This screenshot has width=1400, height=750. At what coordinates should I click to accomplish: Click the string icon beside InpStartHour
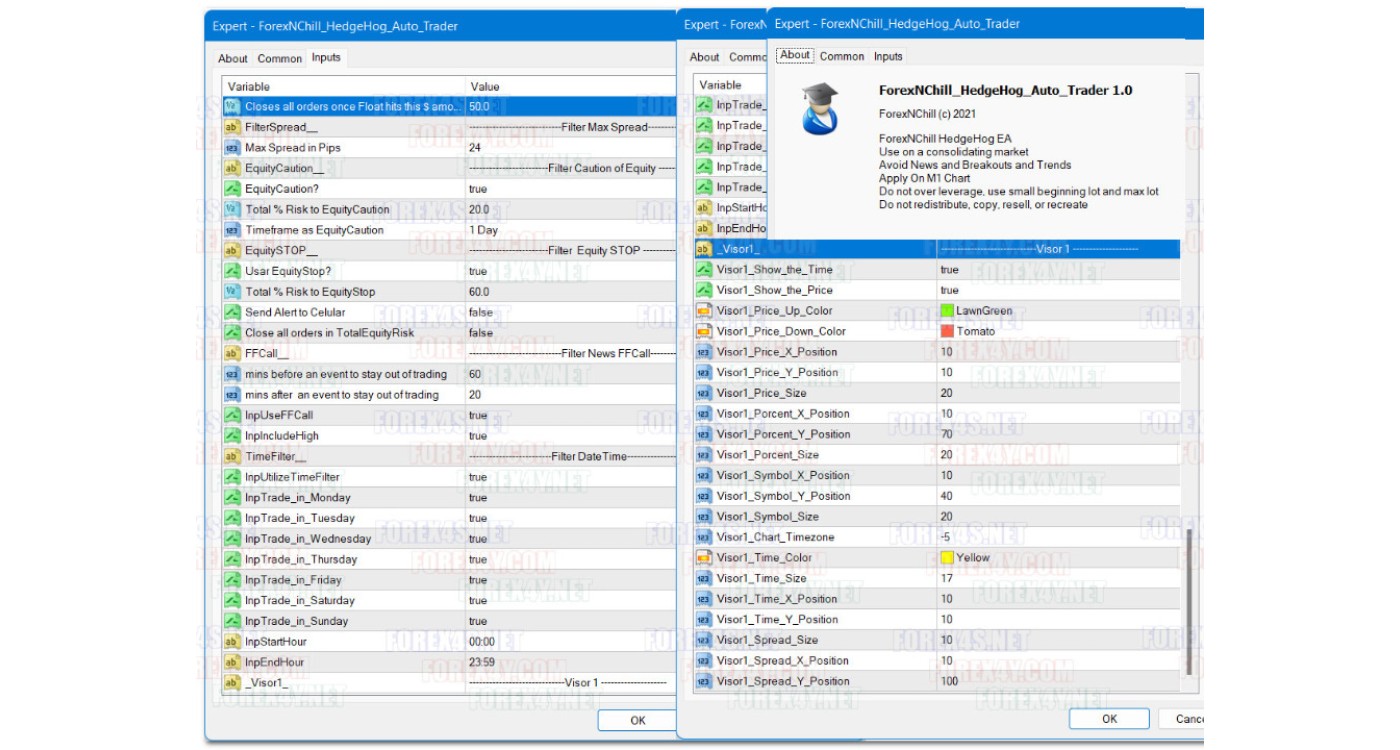[x=231, y=642]
